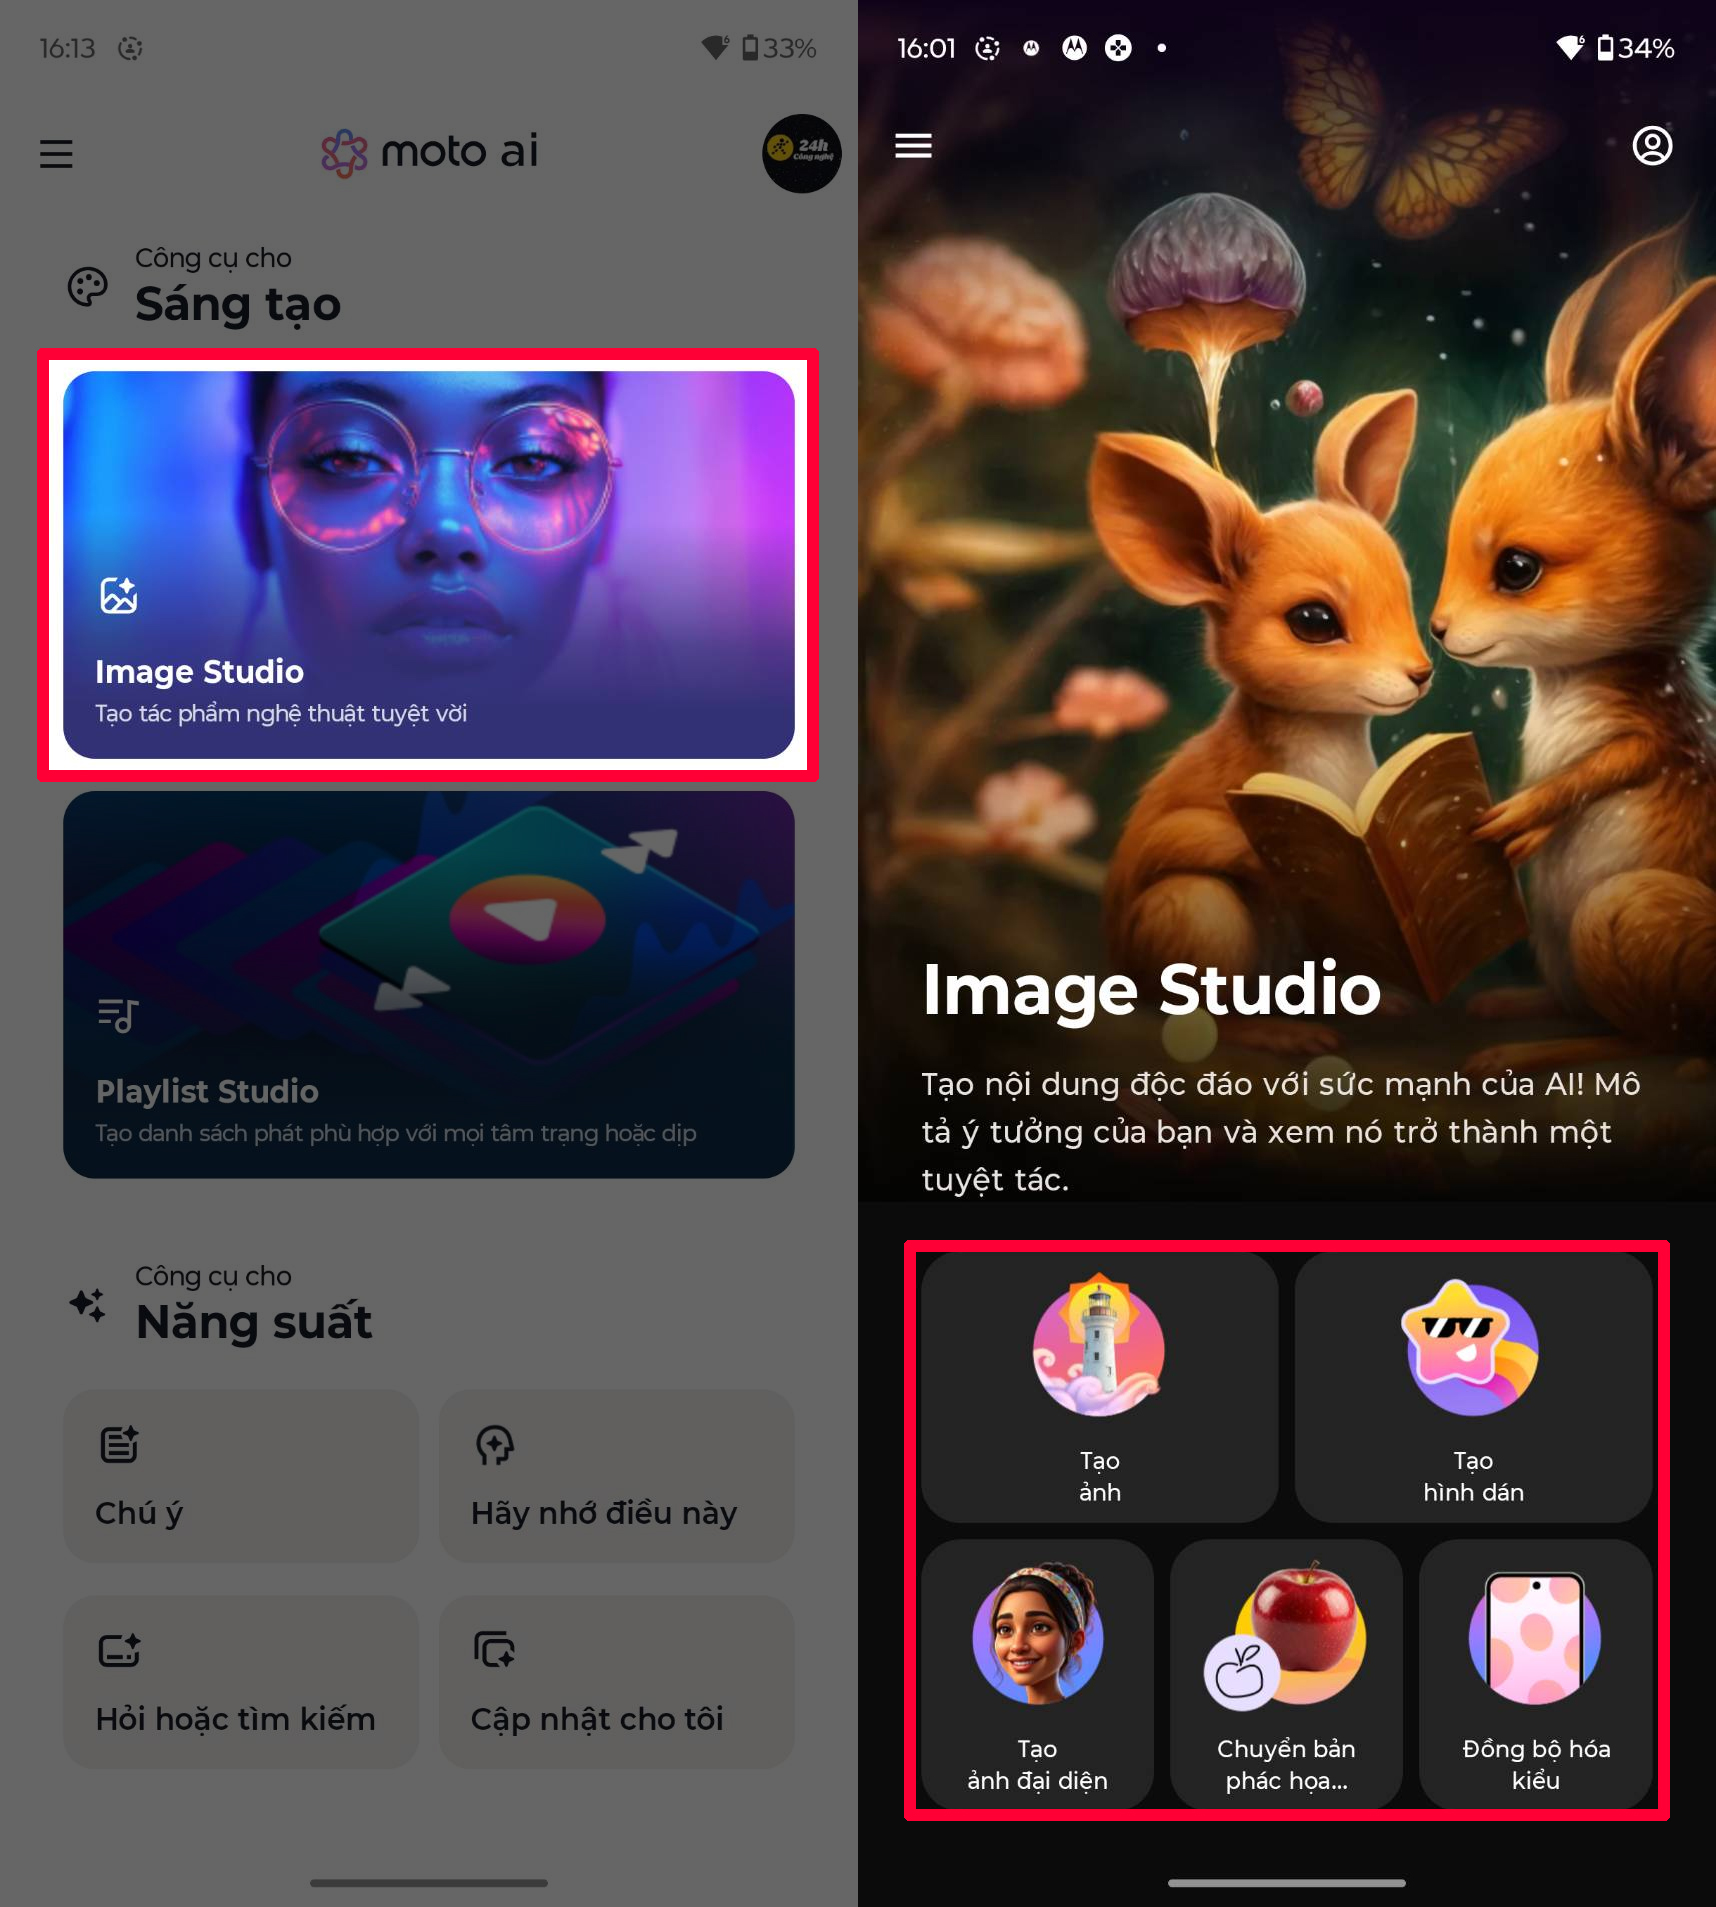Select Hỏi hoặc tìm kiếm
The height and width of the screenshot is (1907, 1716).
click(241, 1681)
